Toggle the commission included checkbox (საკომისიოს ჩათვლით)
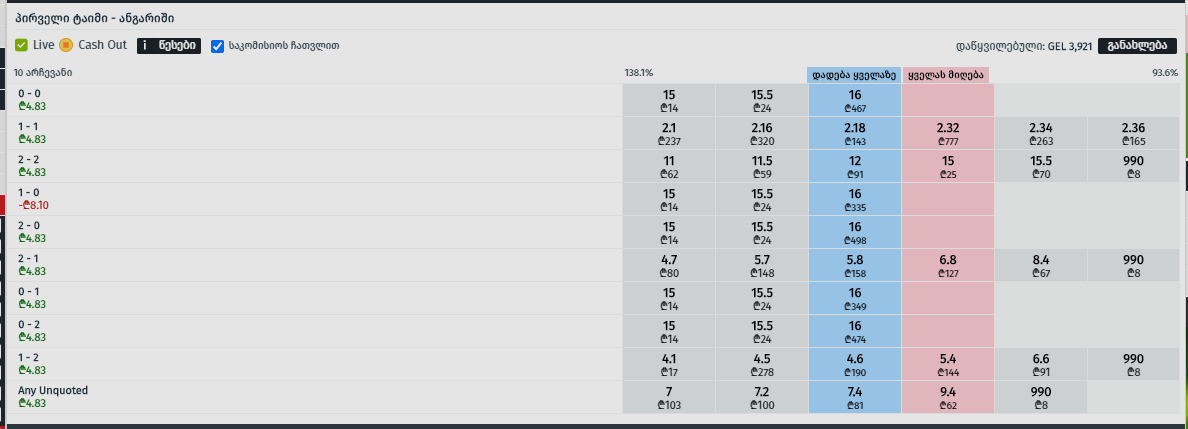Image resolution: width=1188 pixels, height=429 pixels. click(x=218, y=46)
